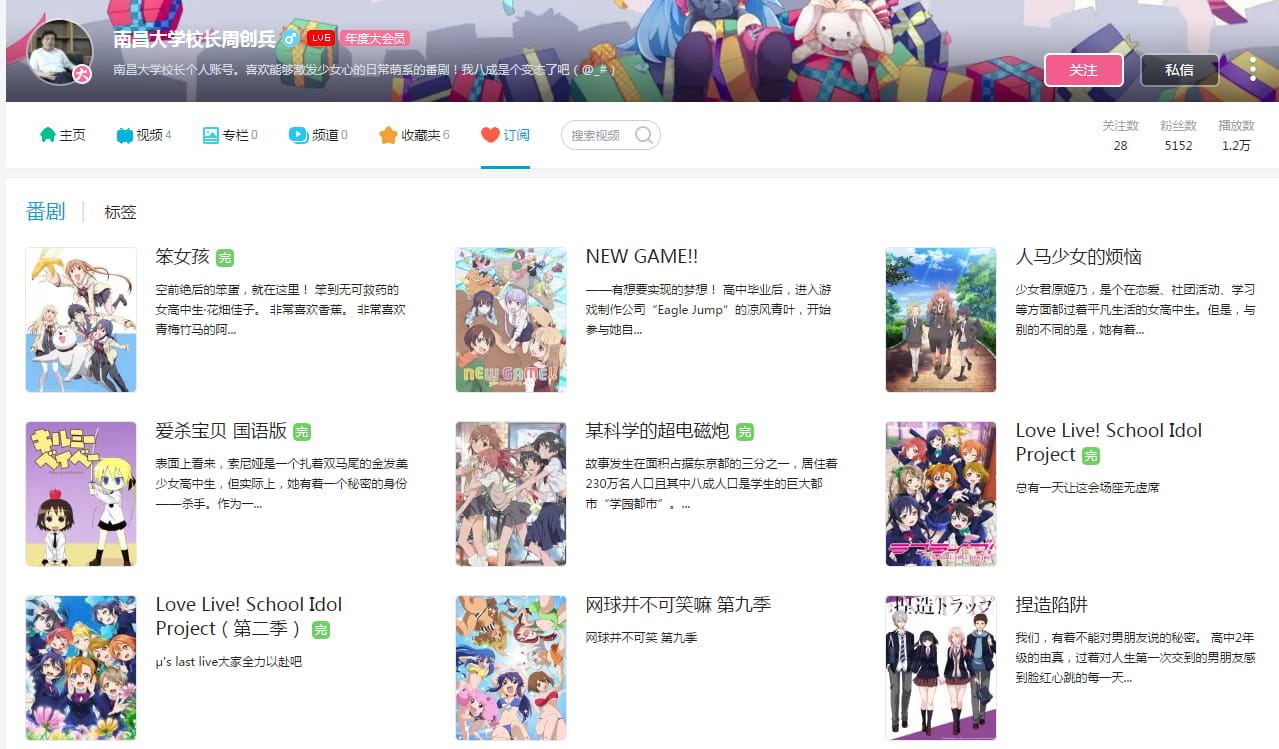This screenshot has height=749, width=1279.
Task: Go to the 主页 home tab icon
Action: (47, 135)
